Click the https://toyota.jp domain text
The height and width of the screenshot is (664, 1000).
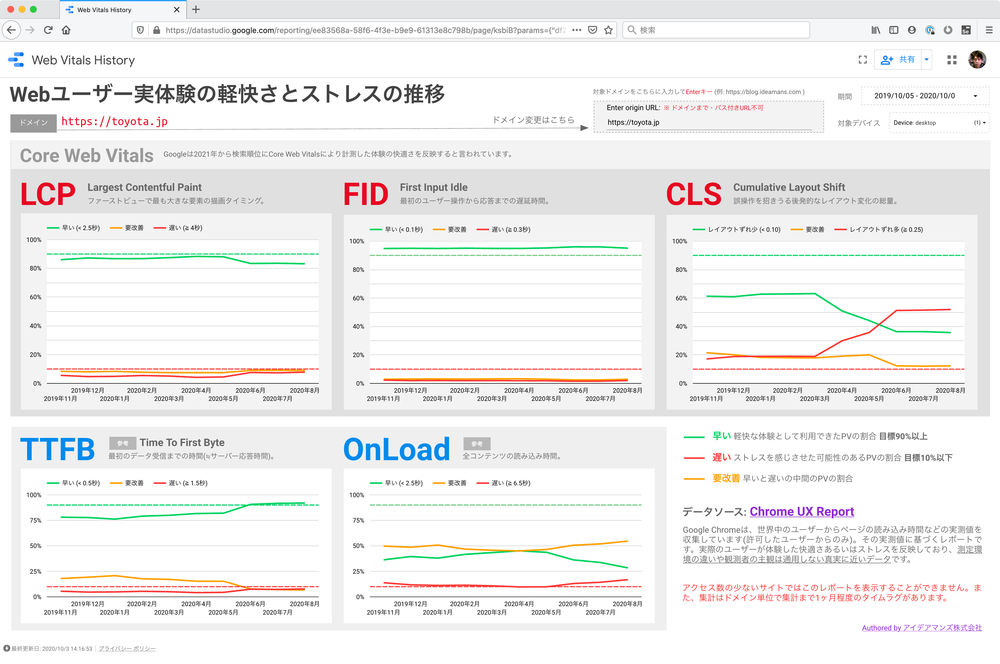click(x=115, y=121)
